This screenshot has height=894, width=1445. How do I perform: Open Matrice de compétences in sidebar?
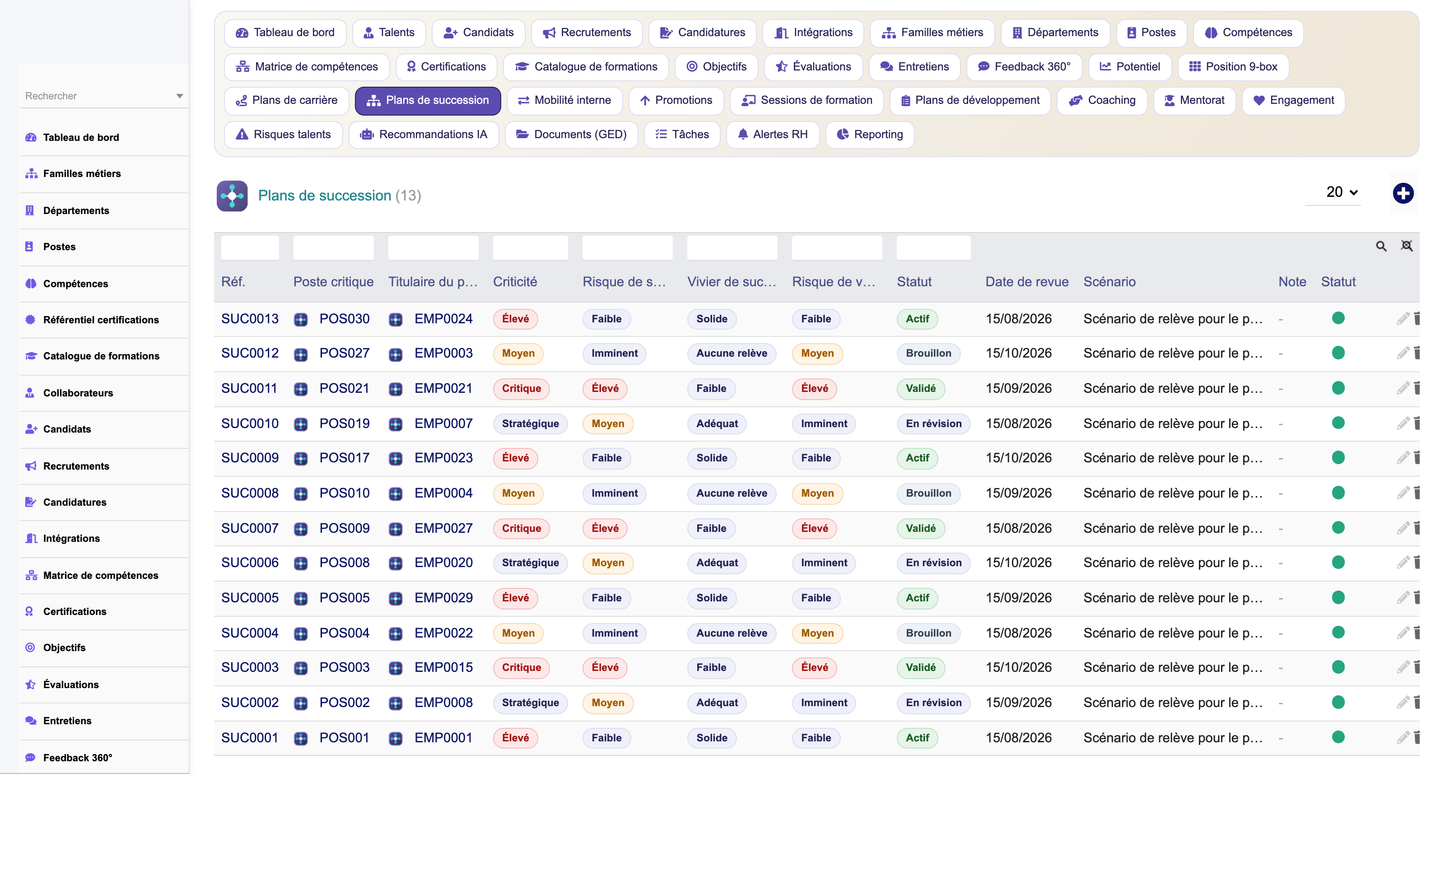(101, 575)
